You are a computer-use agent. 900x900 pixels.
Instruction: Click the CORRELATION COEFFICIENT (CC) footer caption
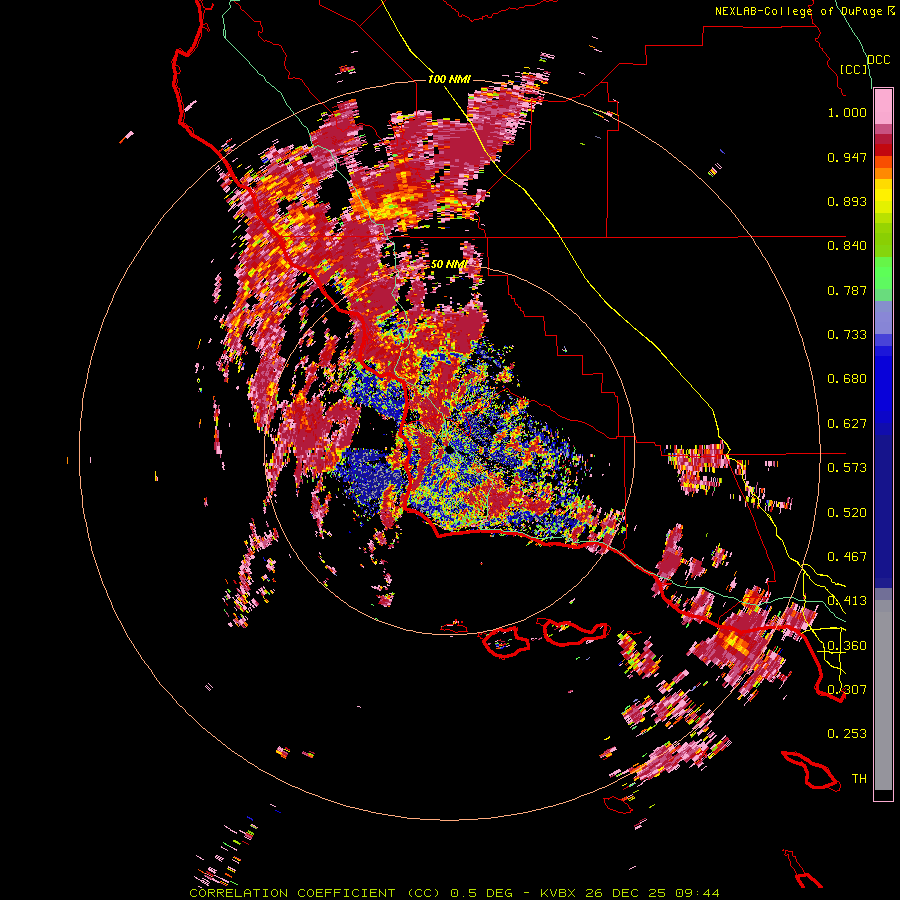314,893
